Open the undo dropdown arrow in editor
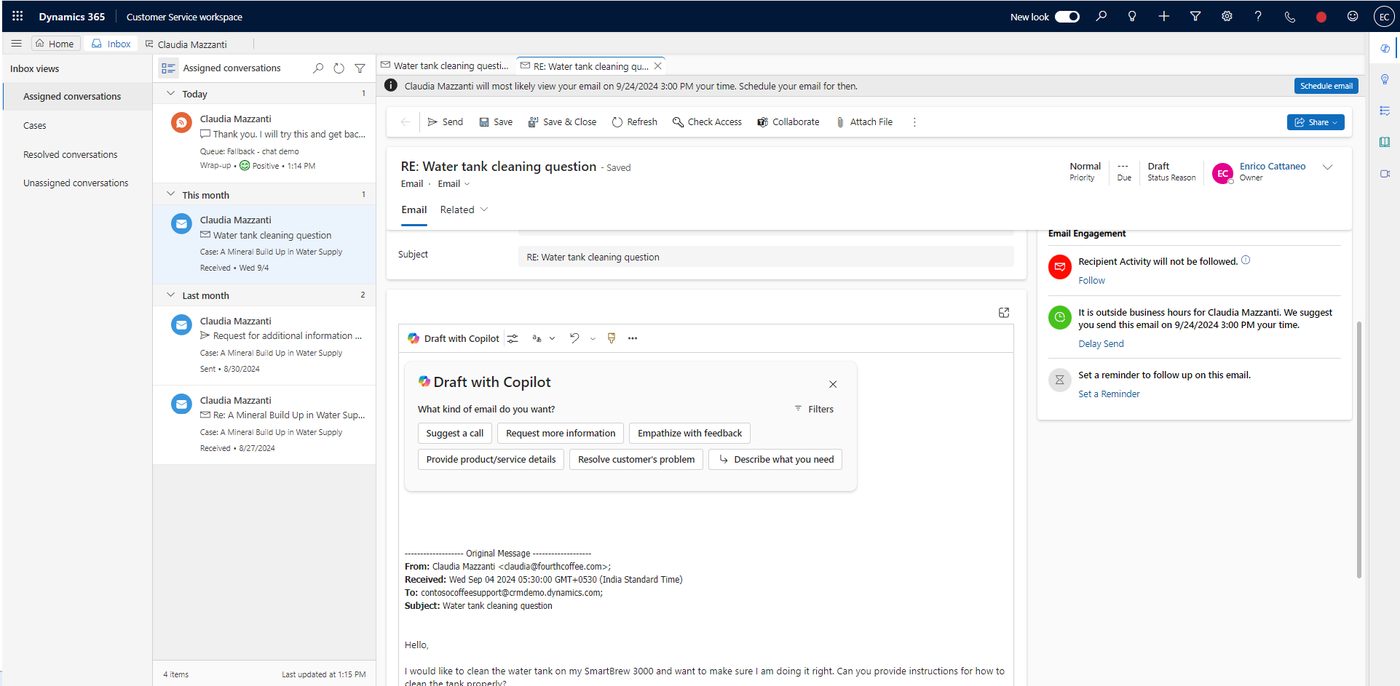This screenshot has height=686, width=1400. point(591,339)
